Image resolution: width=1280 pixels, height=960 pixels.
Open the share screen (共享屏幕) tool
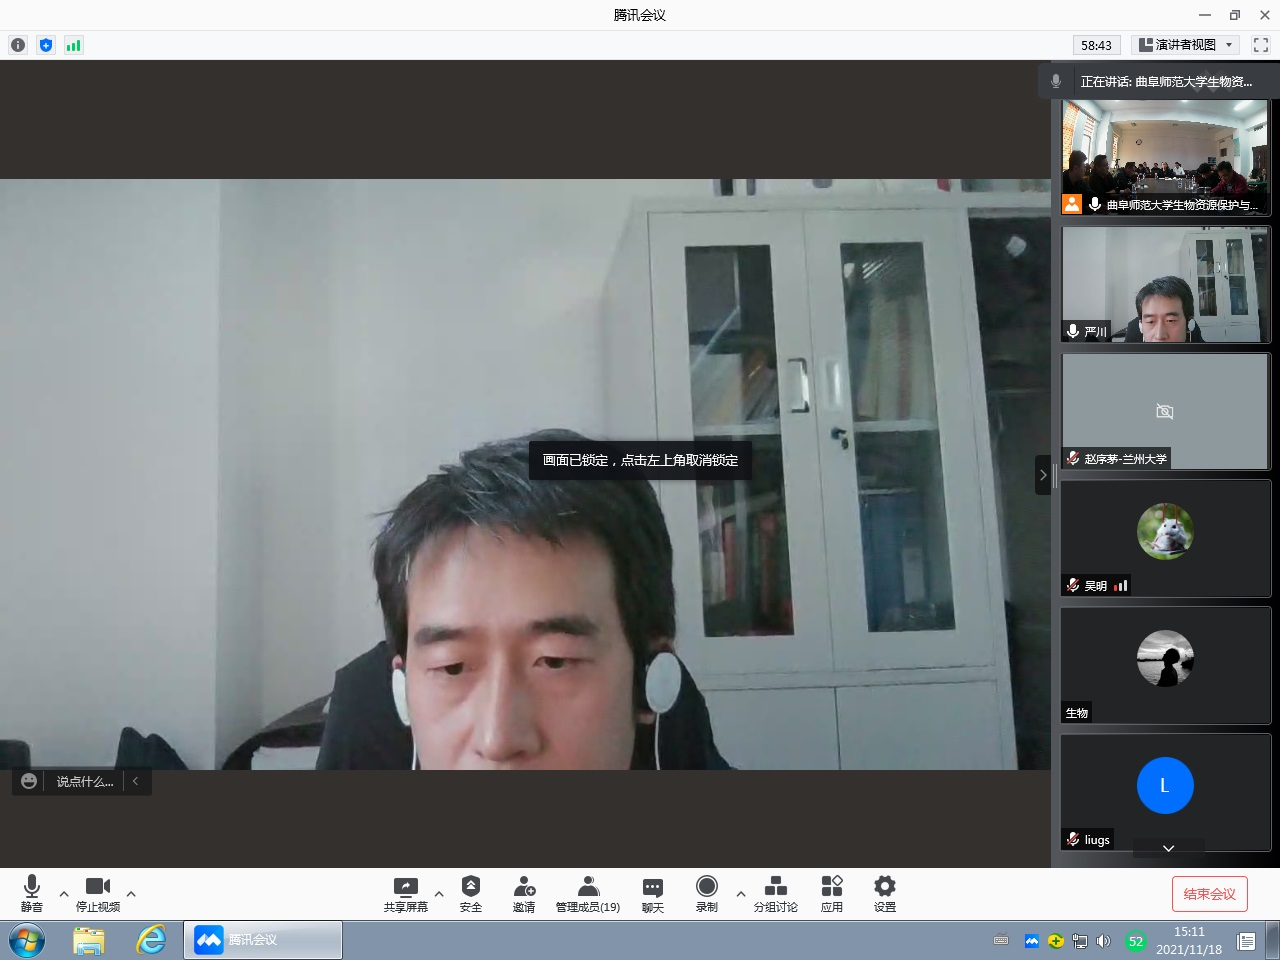click(x=405, y=893)
